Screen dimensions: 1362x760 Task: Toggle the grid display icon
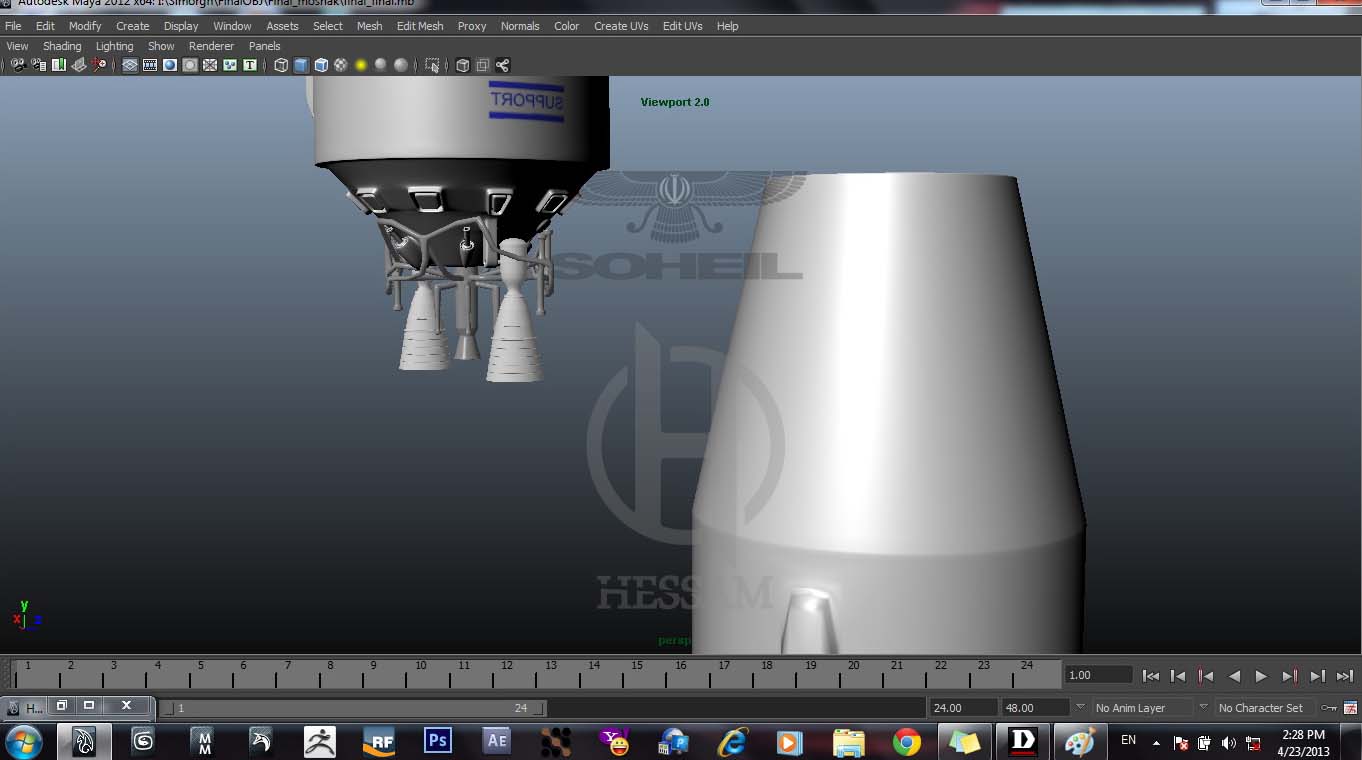(x=130, y=65)
